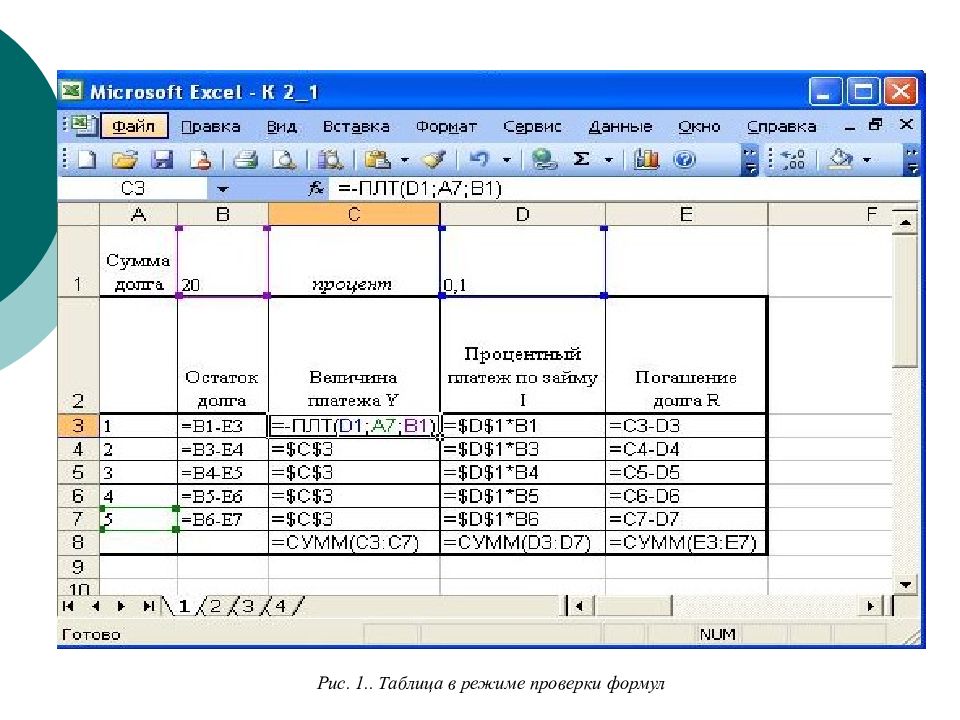Select cell containing =B3-E4
The width and height of the screenshot is (960, 720).
tap(223, 449)
